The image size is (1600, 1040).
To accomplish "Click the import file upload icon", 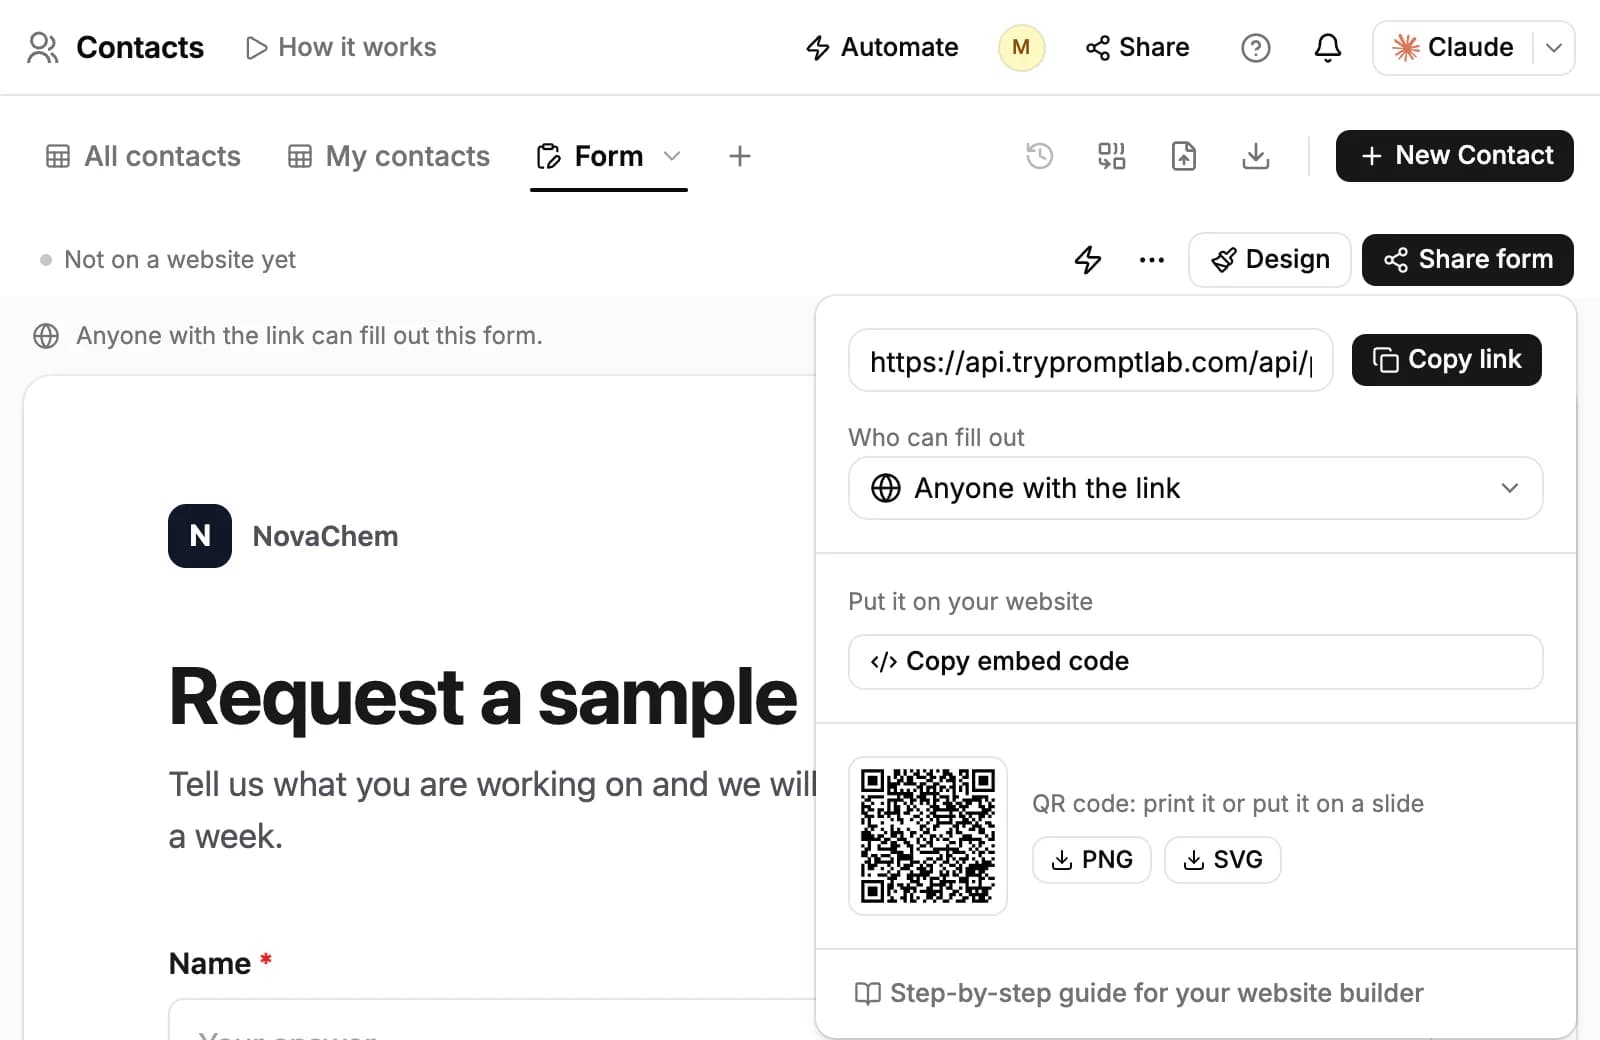I will point(1184,156).
